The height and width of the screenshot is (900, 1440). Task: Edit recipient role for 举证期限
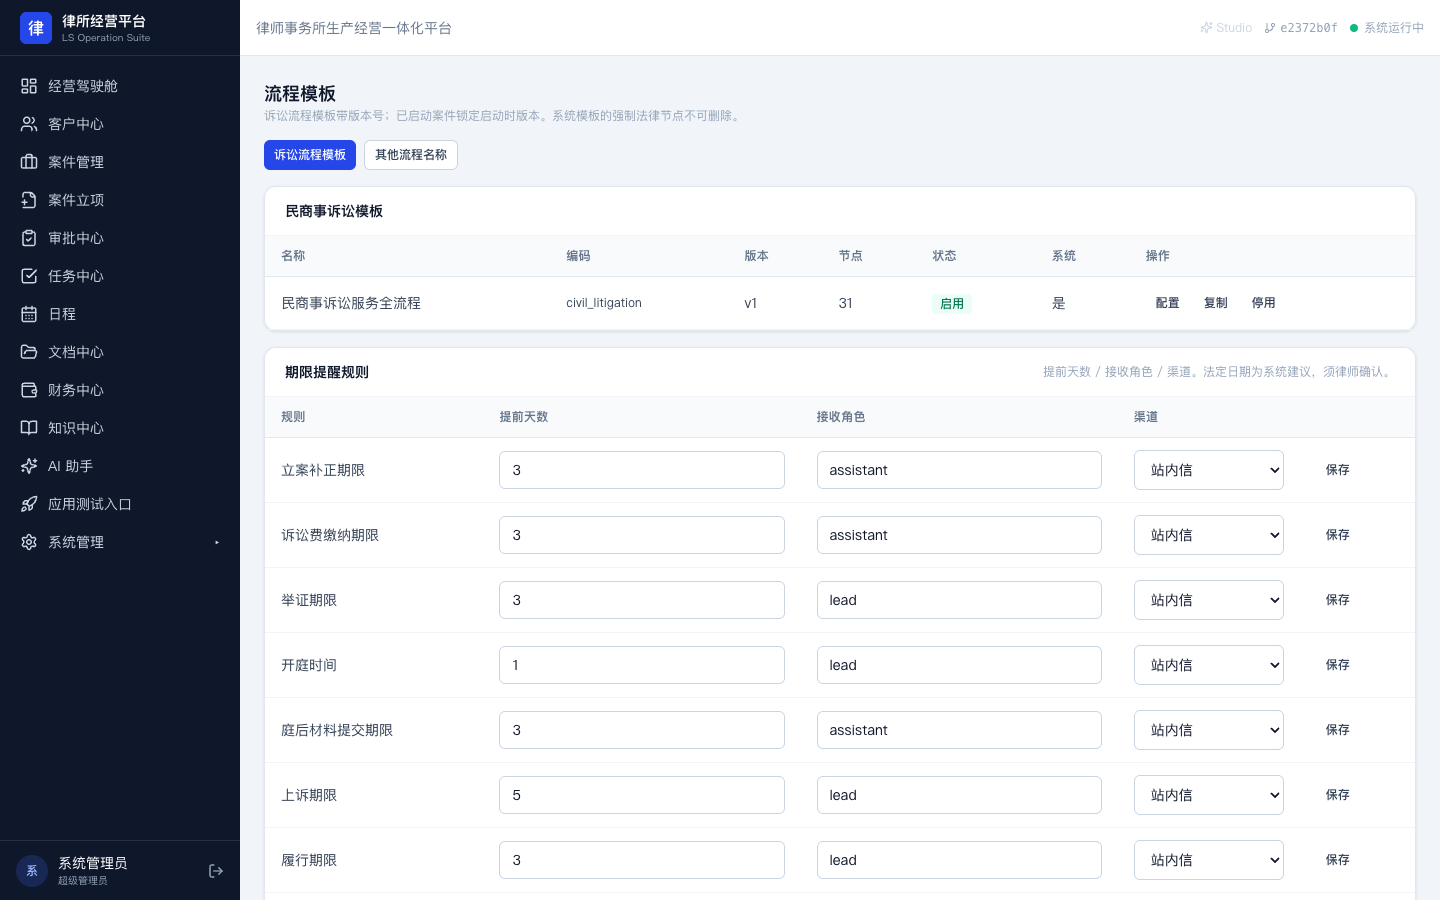[959, 600]
